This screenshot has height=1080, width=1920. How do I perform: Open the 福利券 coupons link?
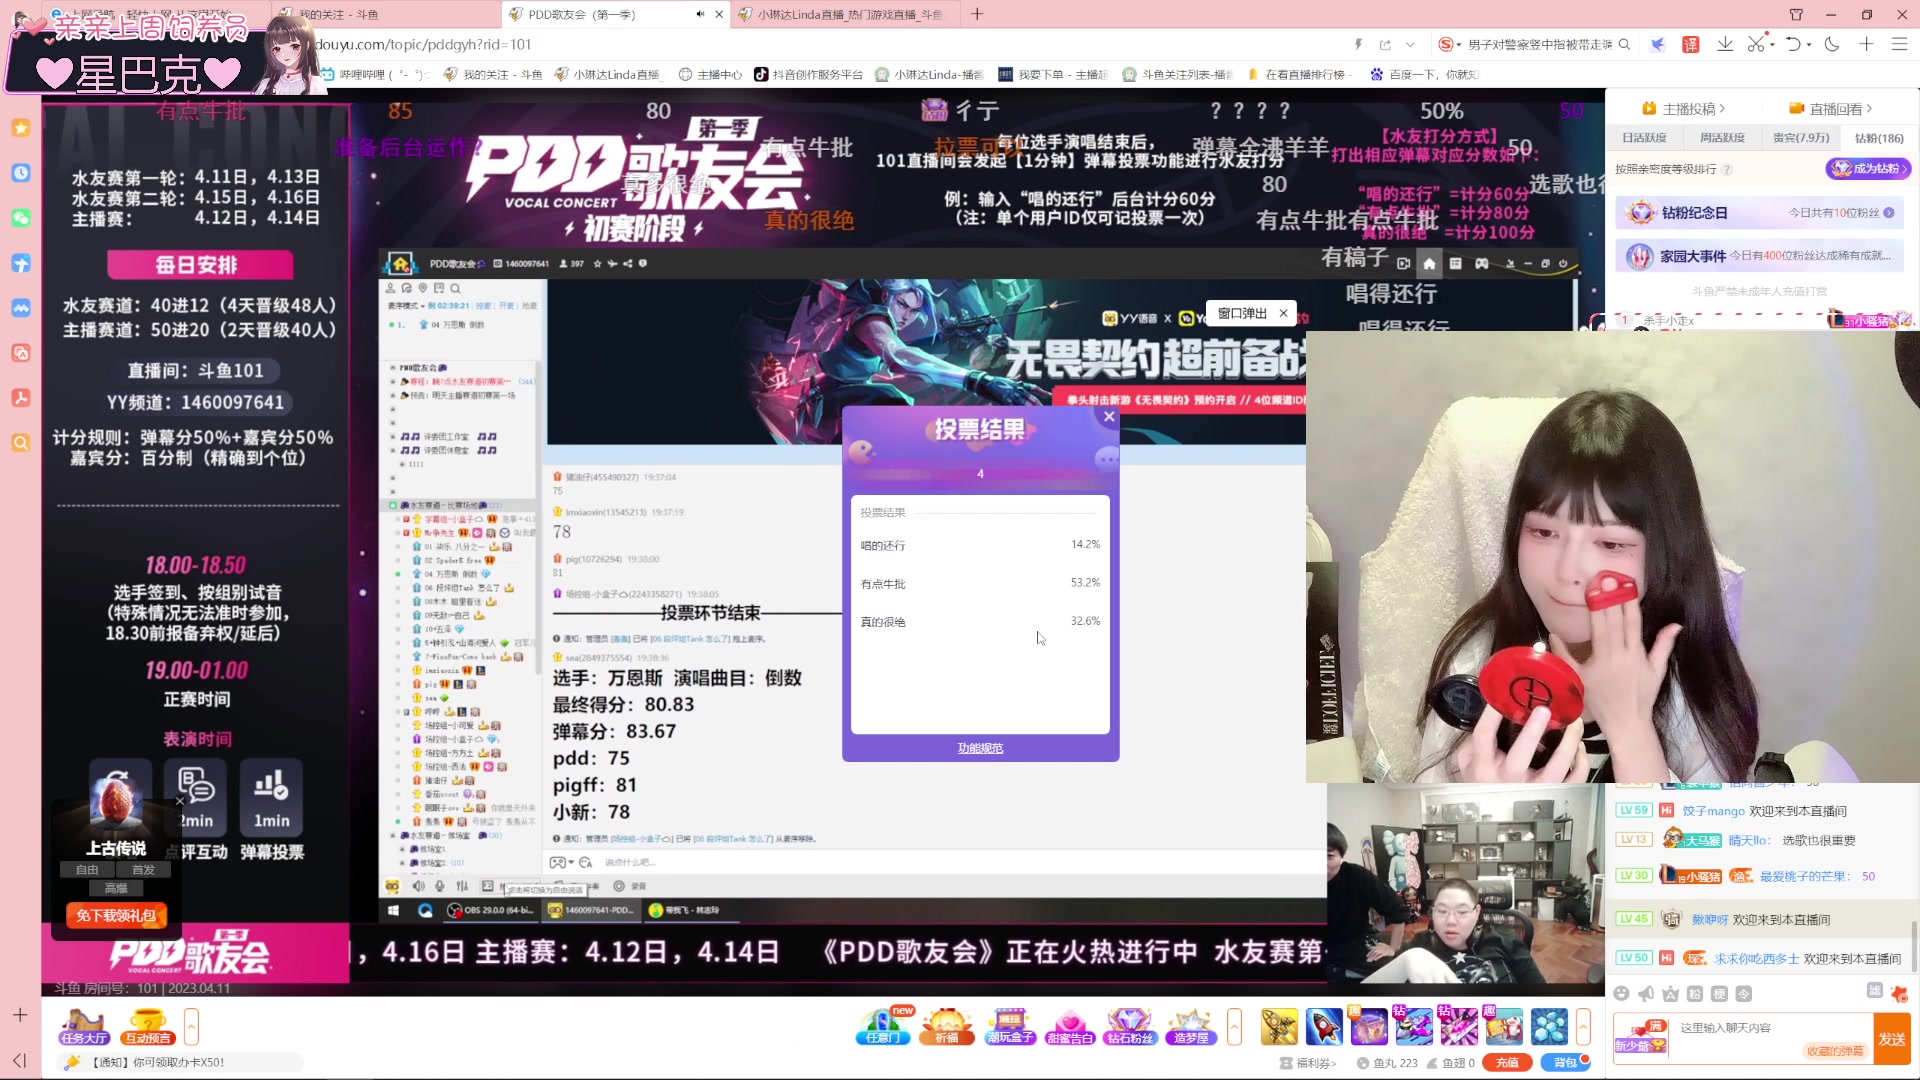tap(1308, 1063)
